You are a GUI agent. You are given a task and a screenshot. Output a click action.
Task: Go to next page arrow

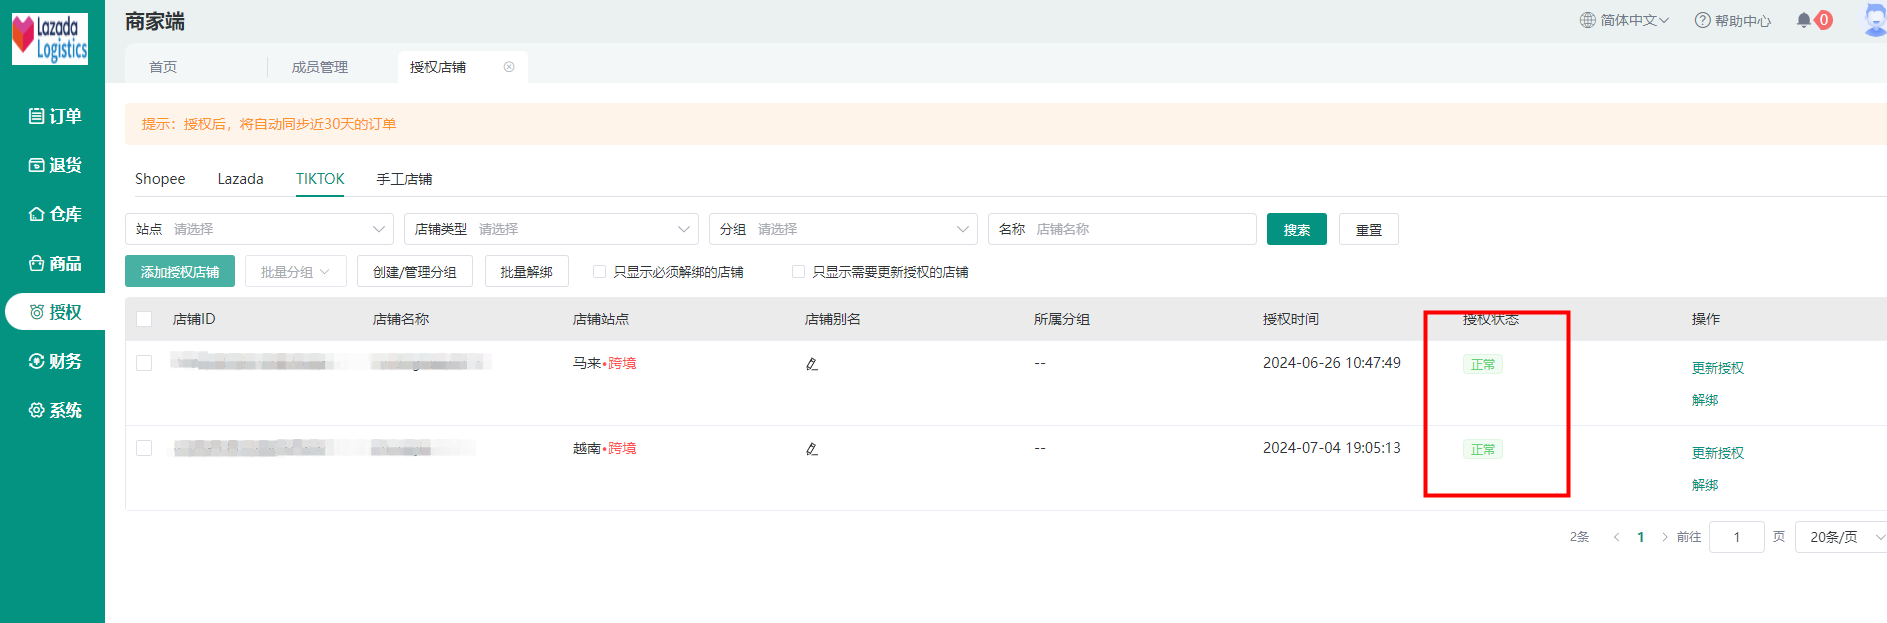point(1664,537)
